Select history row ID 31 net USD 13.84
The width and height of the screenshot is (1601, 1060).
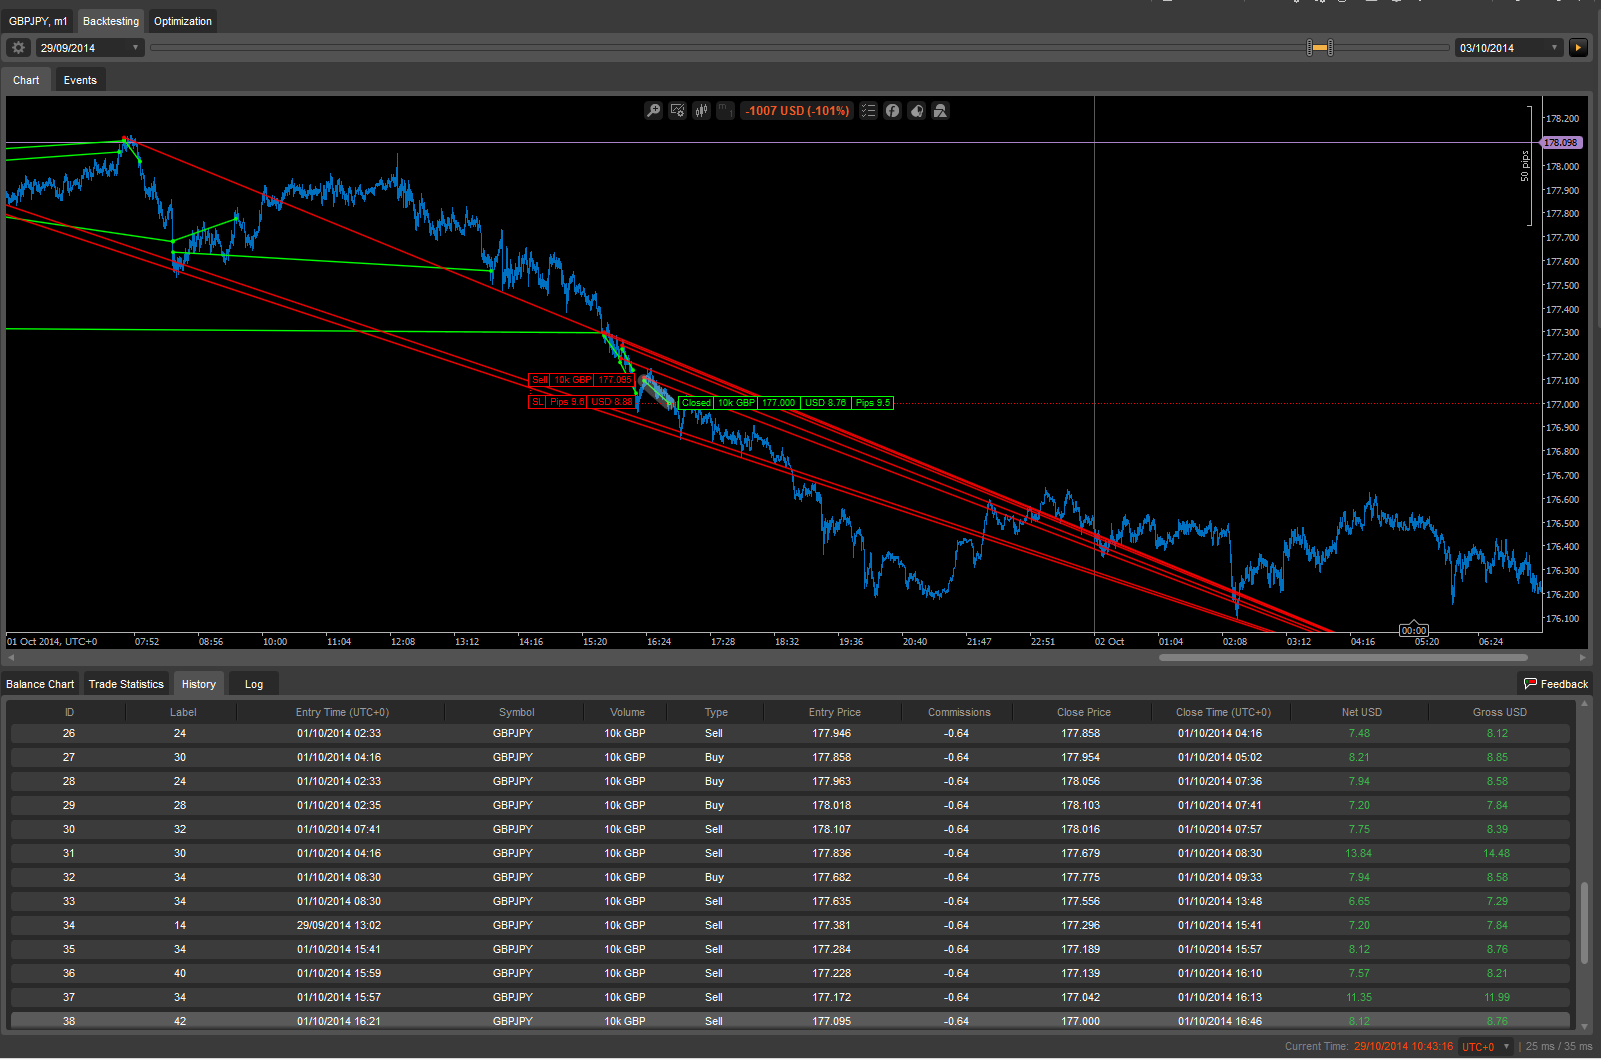790,853
